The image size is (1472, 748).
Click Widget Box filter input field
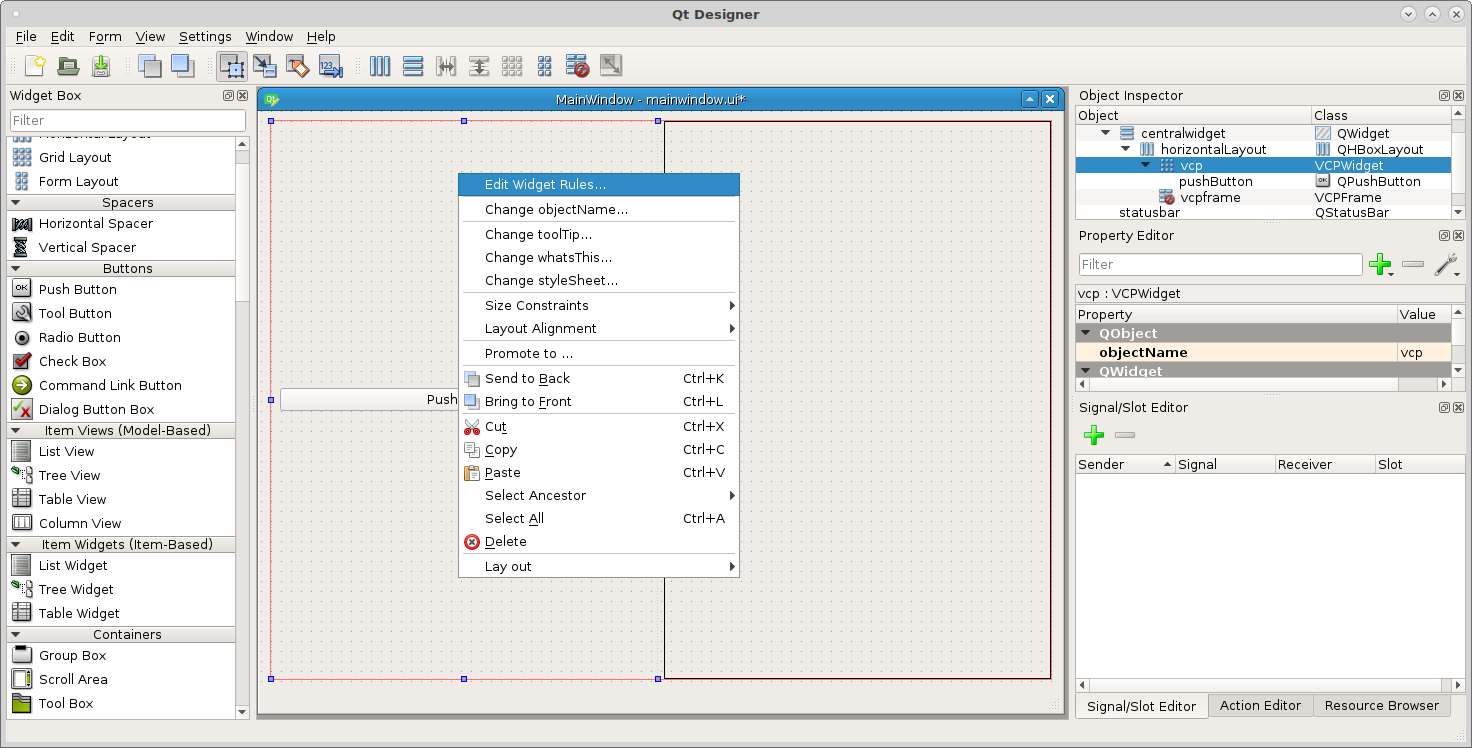[127, 120]
